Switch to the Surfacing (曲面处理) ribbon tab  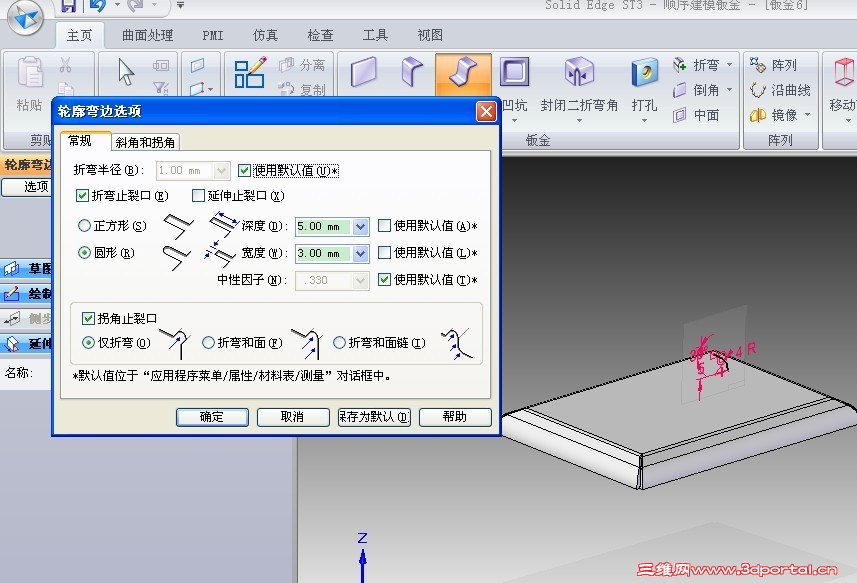[148, 36]
